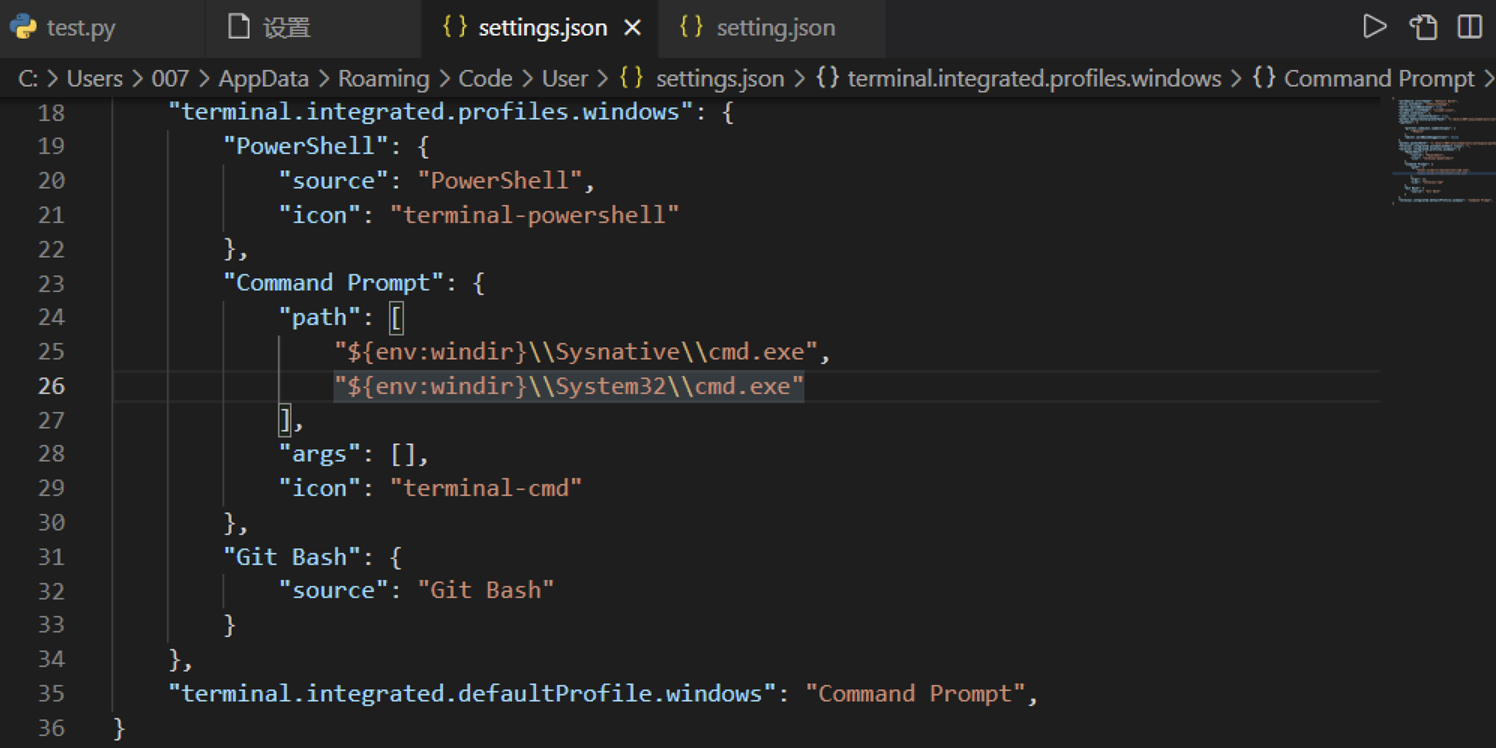
Task: Click the code minimap overview
Action: pos(1443,150)
